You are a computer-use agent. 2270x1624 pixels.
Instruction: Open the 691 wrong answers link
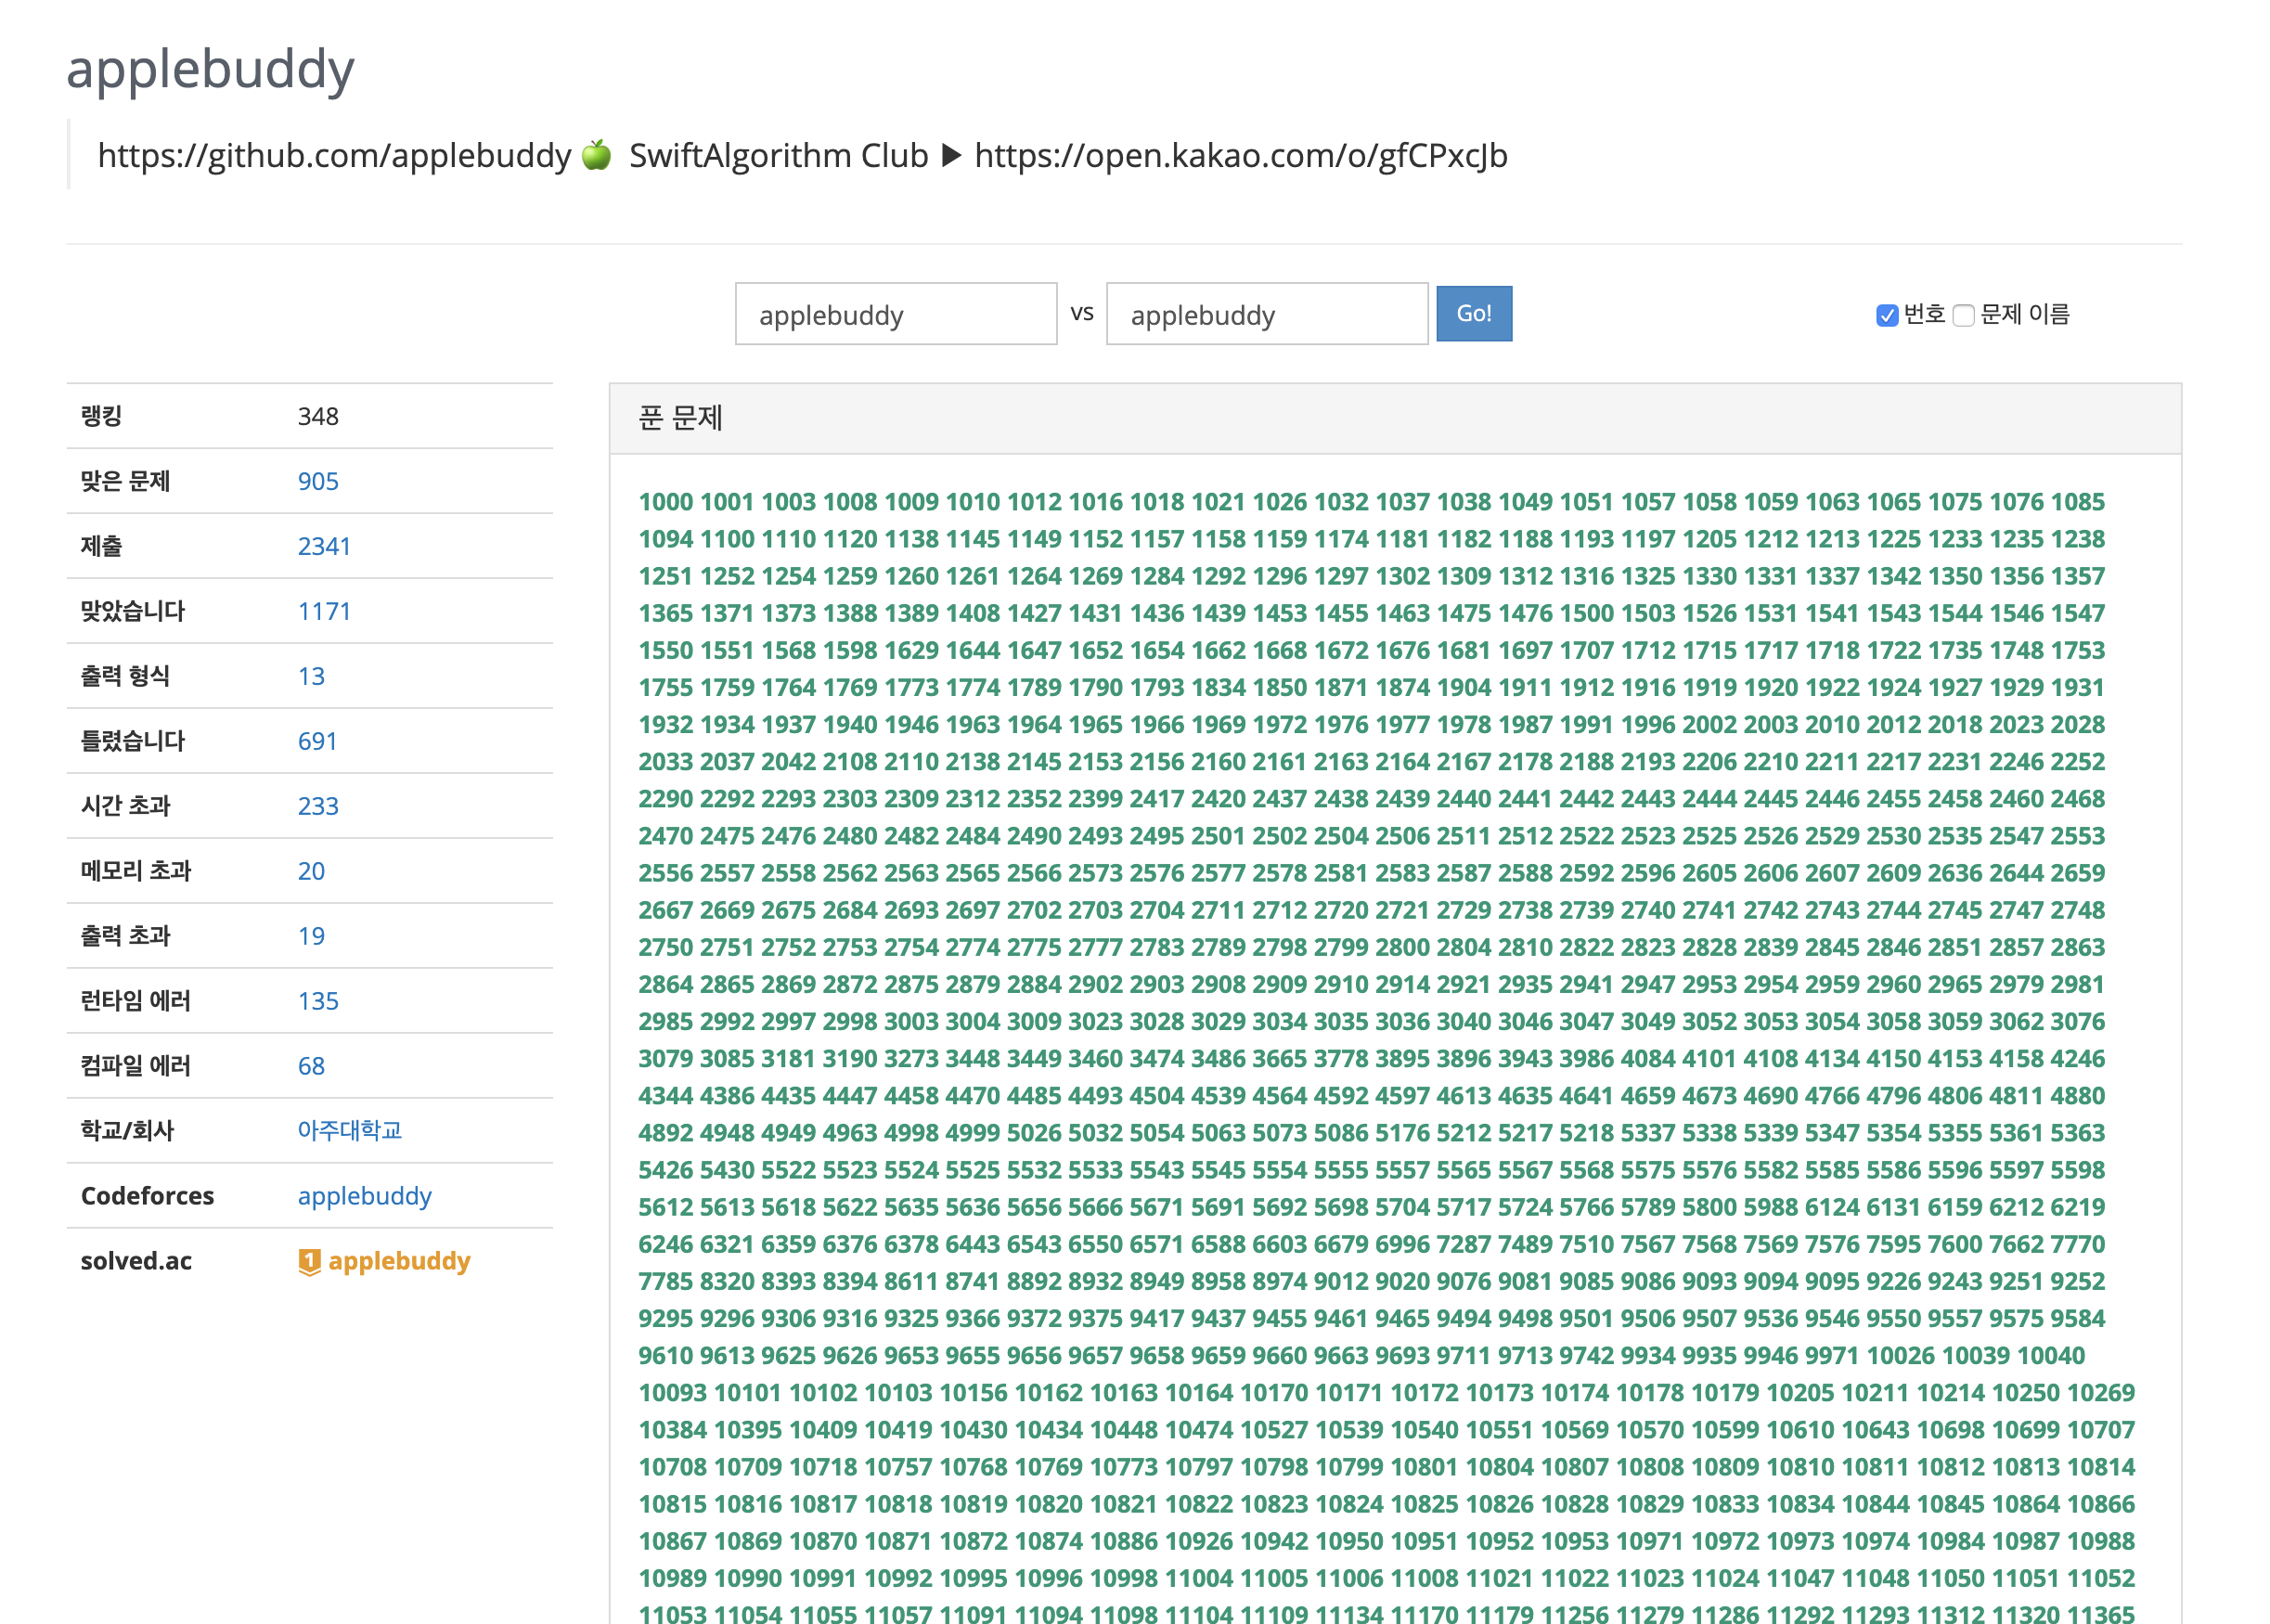pyautogui.click(x=317, y=741)
